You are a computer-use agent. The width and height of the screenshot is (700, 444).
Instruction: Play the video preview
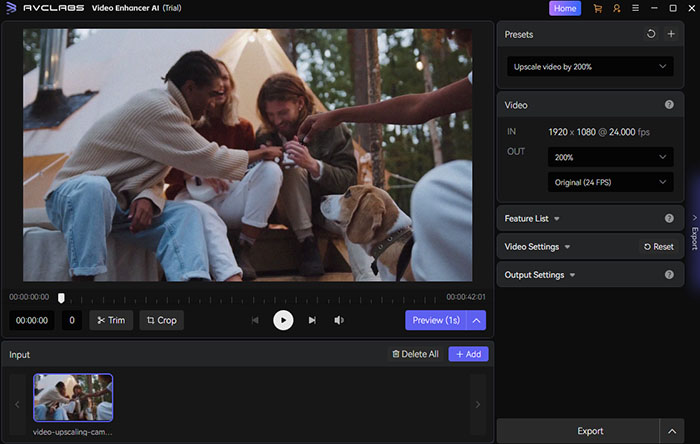[x=283, y=320]
